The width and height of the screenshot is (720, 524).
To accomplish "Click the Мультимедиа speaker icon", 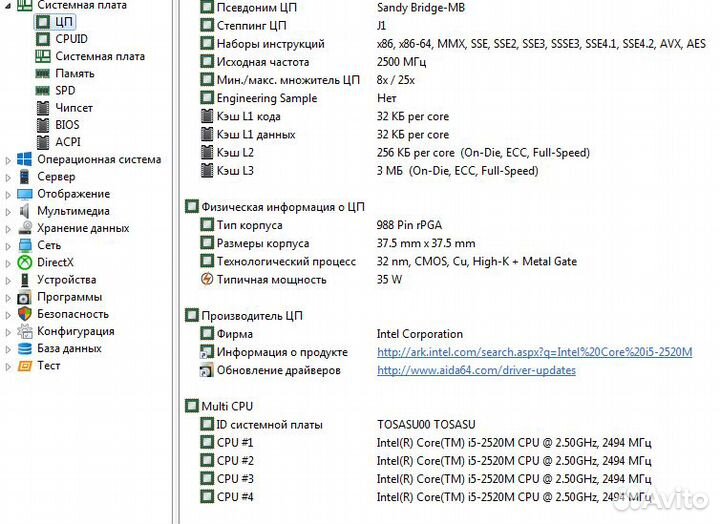I will (x=24, y=211).
